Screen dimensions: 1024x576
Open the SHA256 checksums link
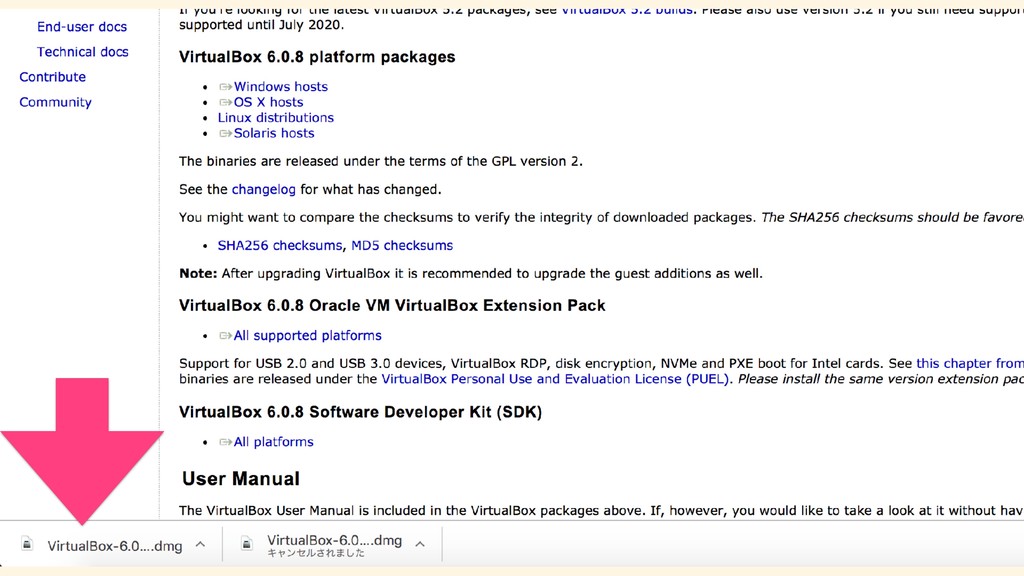point(280,246)
